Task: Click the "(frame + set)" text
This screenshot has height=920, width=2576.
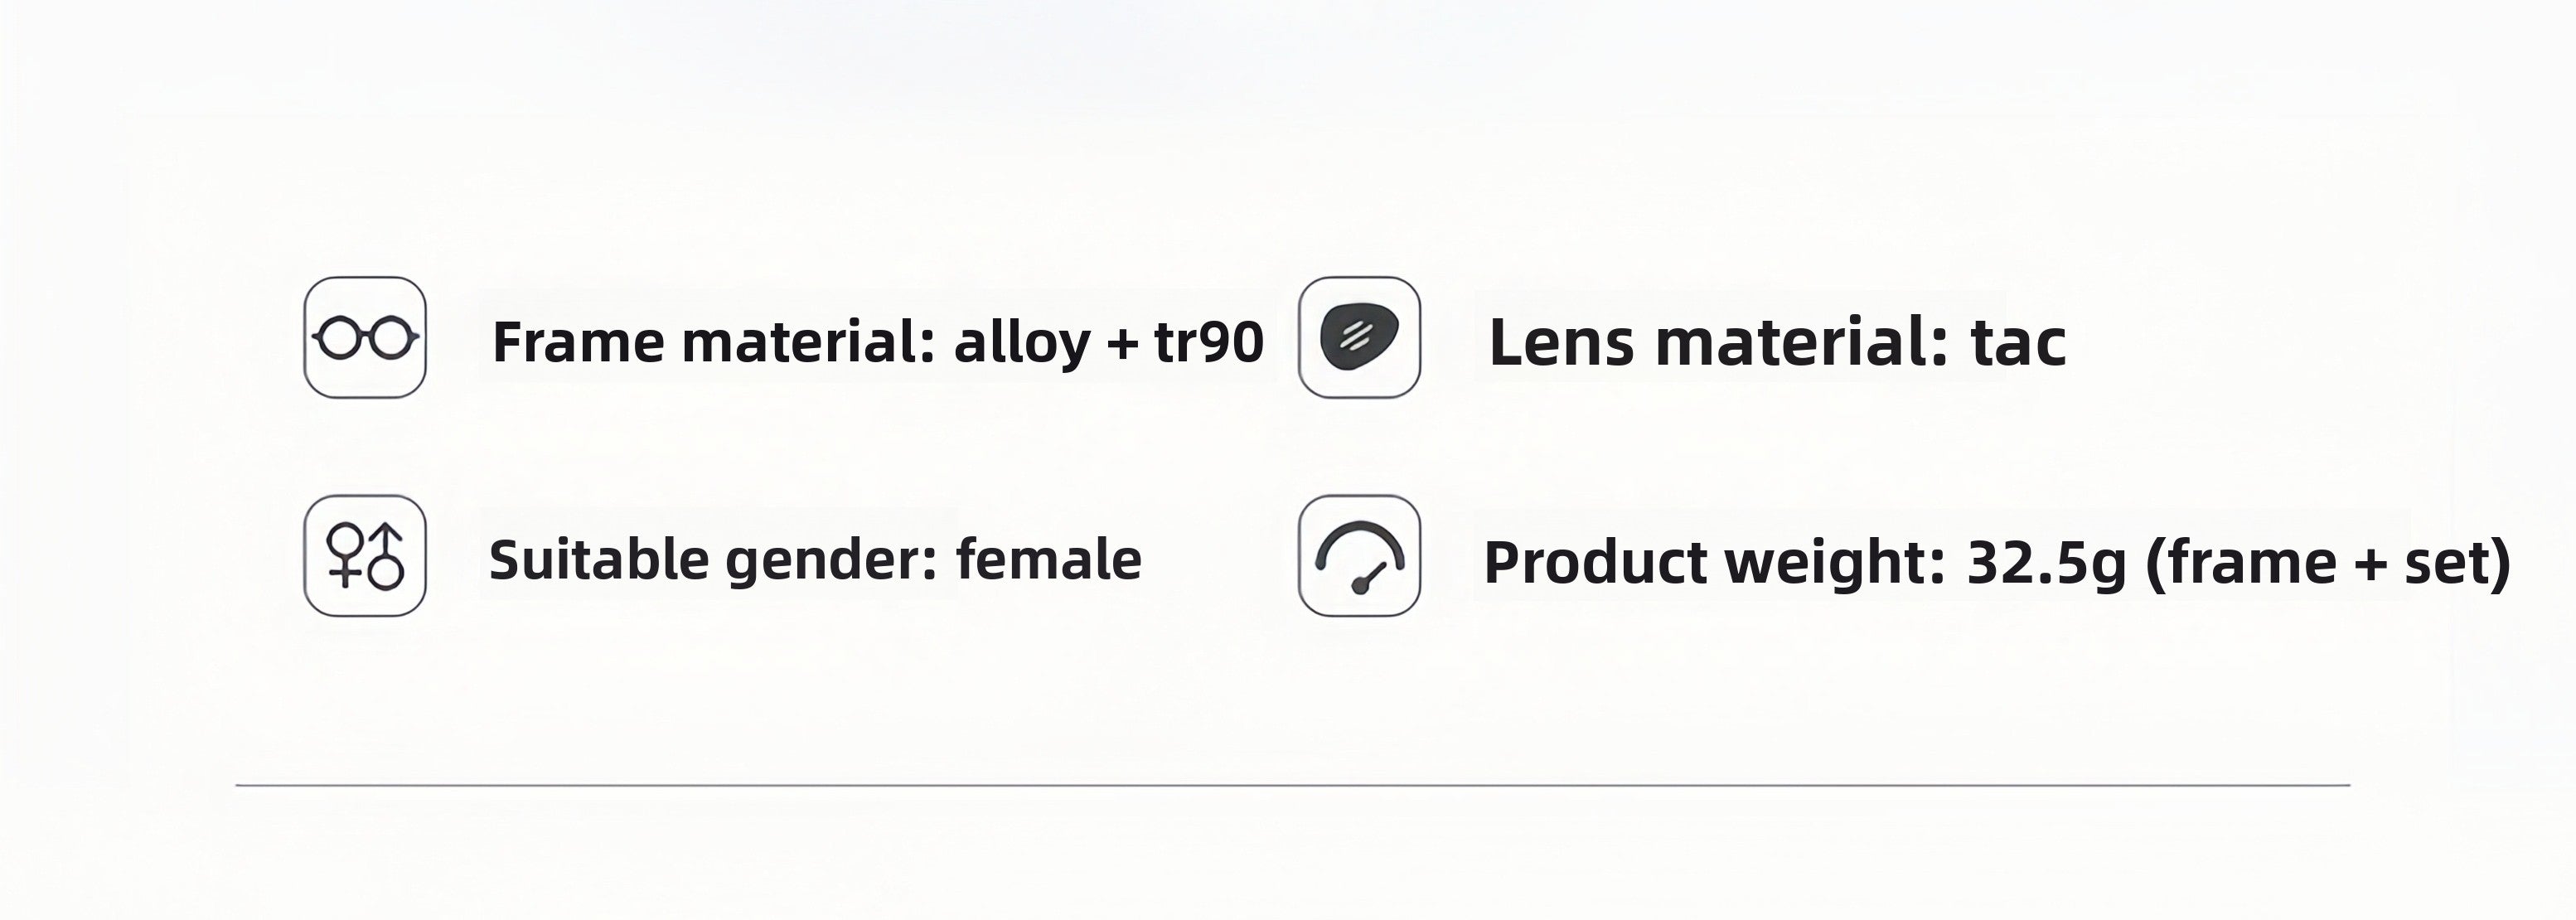Action: point(2329,563)
